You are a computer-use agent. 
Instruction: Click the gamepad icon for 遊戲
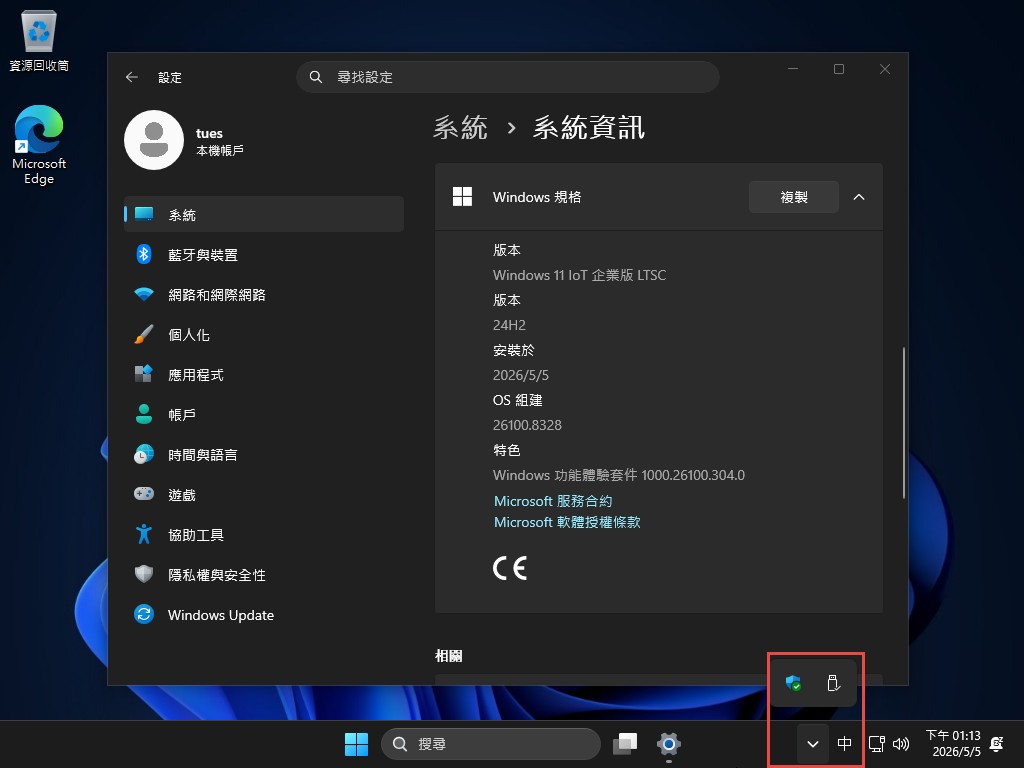click(x=144, y=494)
